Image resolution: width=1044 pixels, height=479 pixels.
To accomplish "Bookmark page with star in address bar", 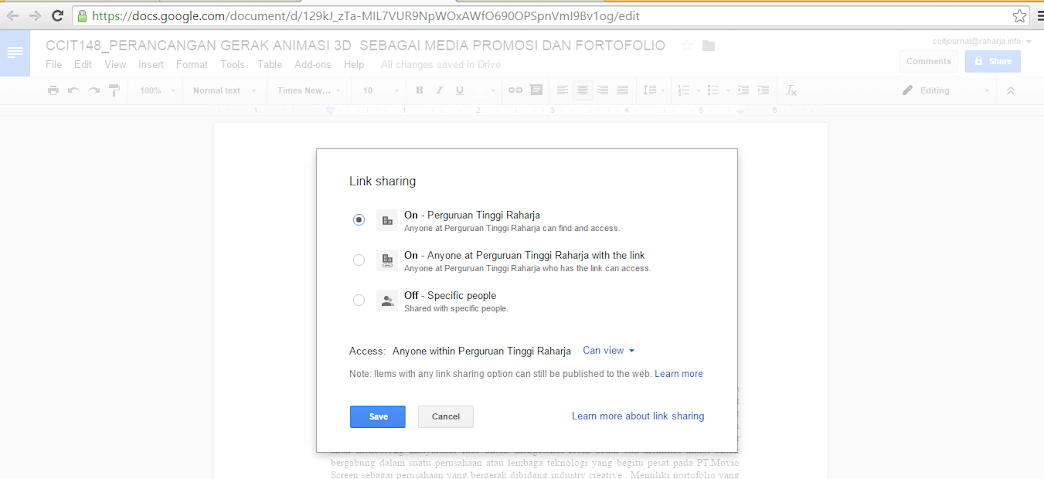I will click(x=1019, y=16).
